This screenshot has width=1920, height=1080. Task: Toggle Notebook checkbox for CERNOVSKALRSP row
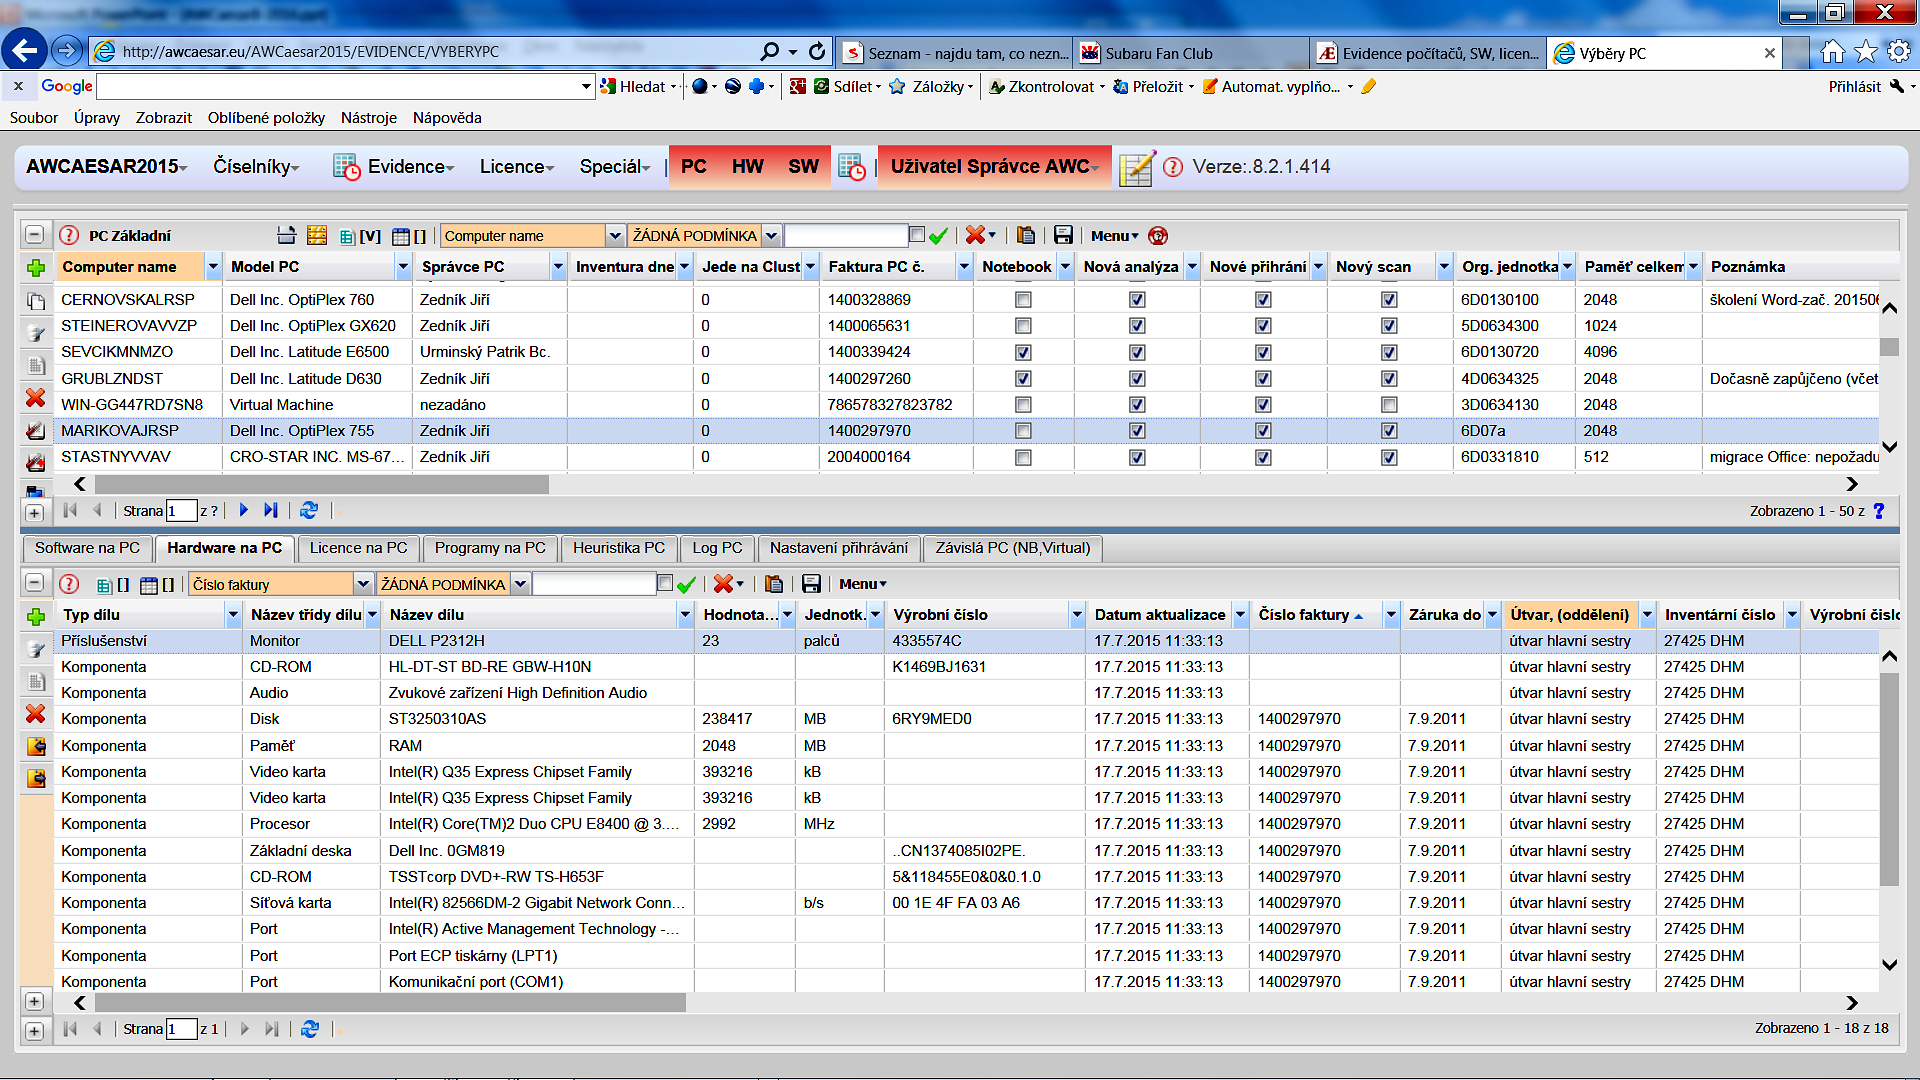click(x=1022, y=300)
